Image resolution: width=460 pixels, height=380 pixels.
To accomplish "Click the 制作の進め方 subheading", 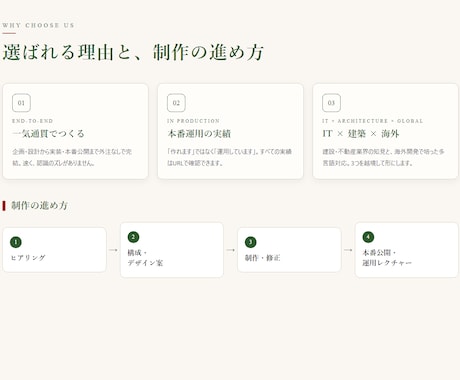I will tap(39, 205).
